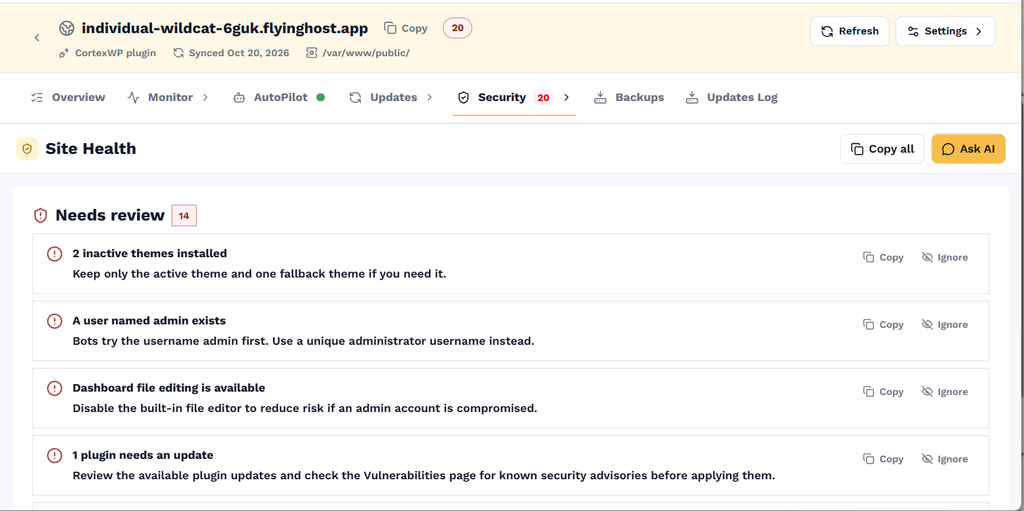The width and height of the screenshot is (1024, 511).
Task: Click the Site Health shield icon
Action: [x=27, y=149]
